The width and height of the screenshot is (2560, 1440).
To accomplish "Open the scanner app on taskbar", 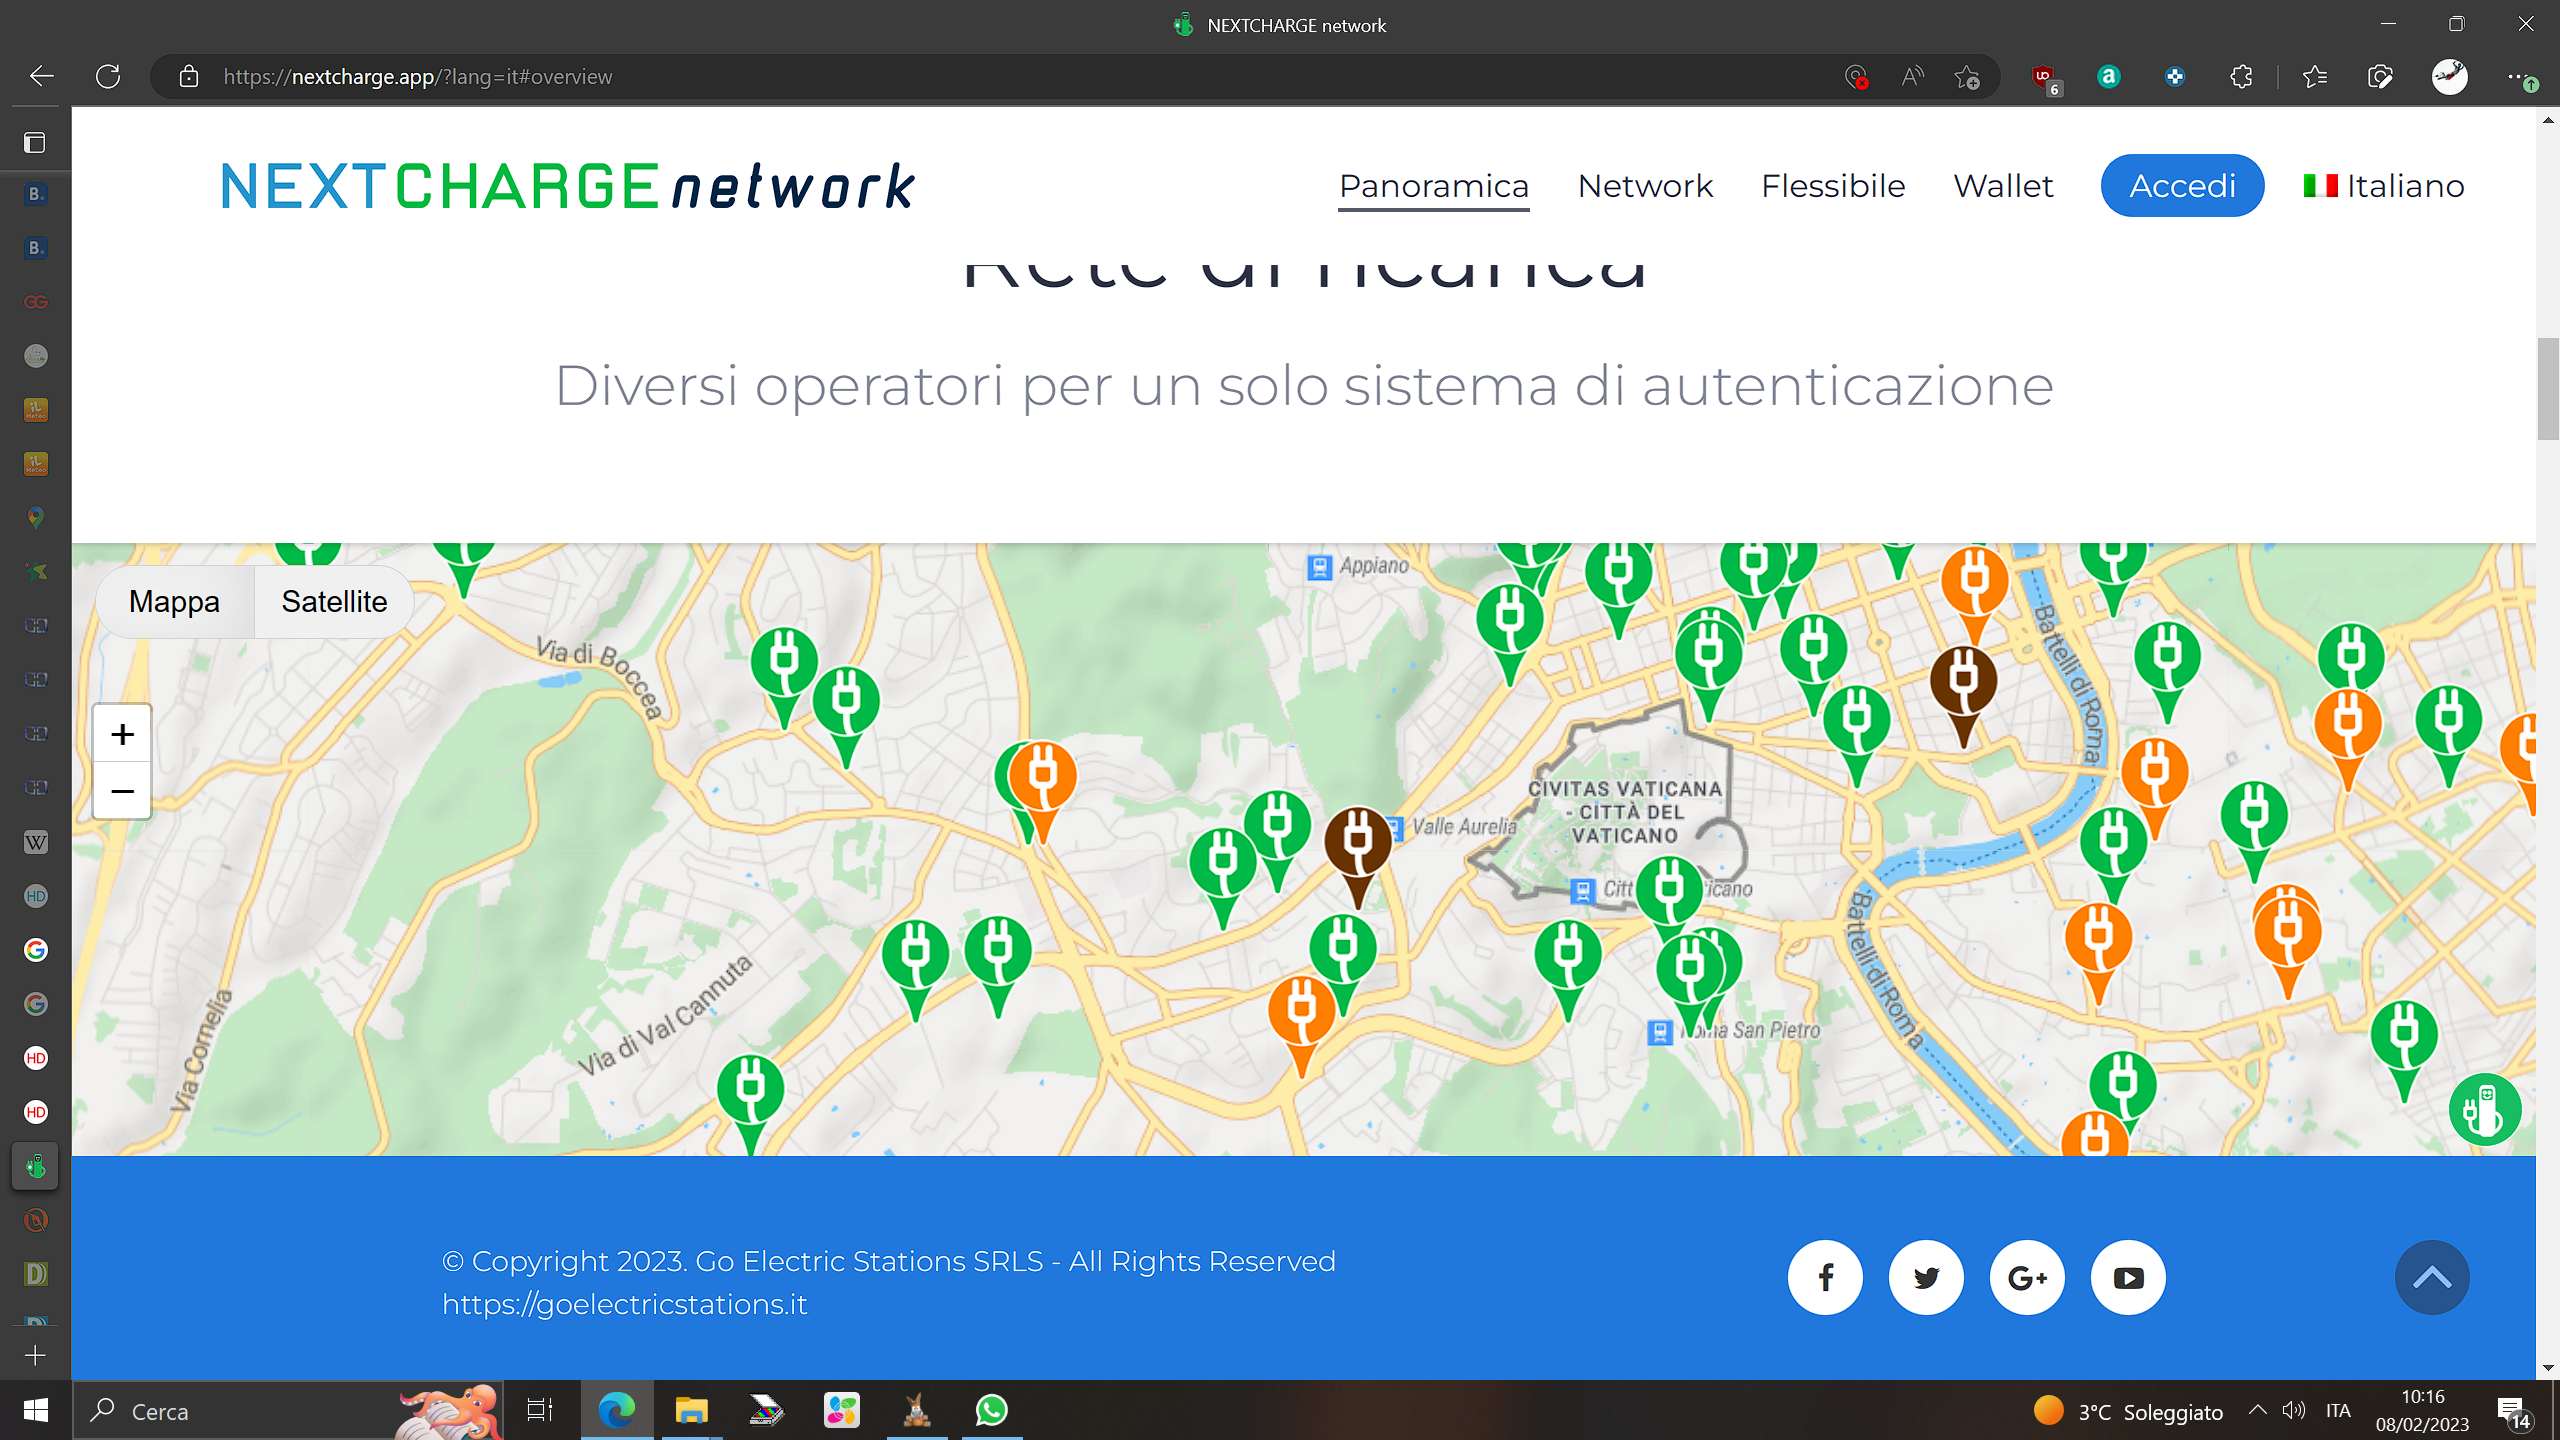I will pos(767,1411).
